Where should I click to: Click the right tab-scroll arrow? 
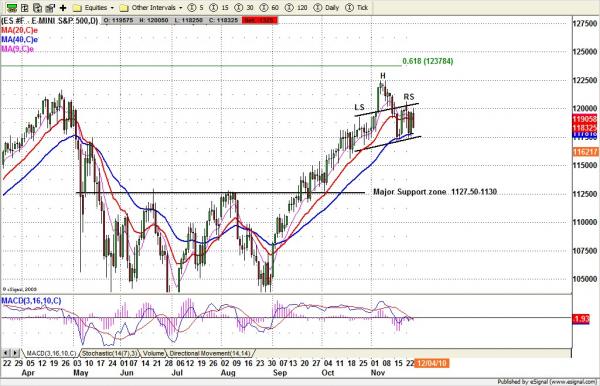15,353
